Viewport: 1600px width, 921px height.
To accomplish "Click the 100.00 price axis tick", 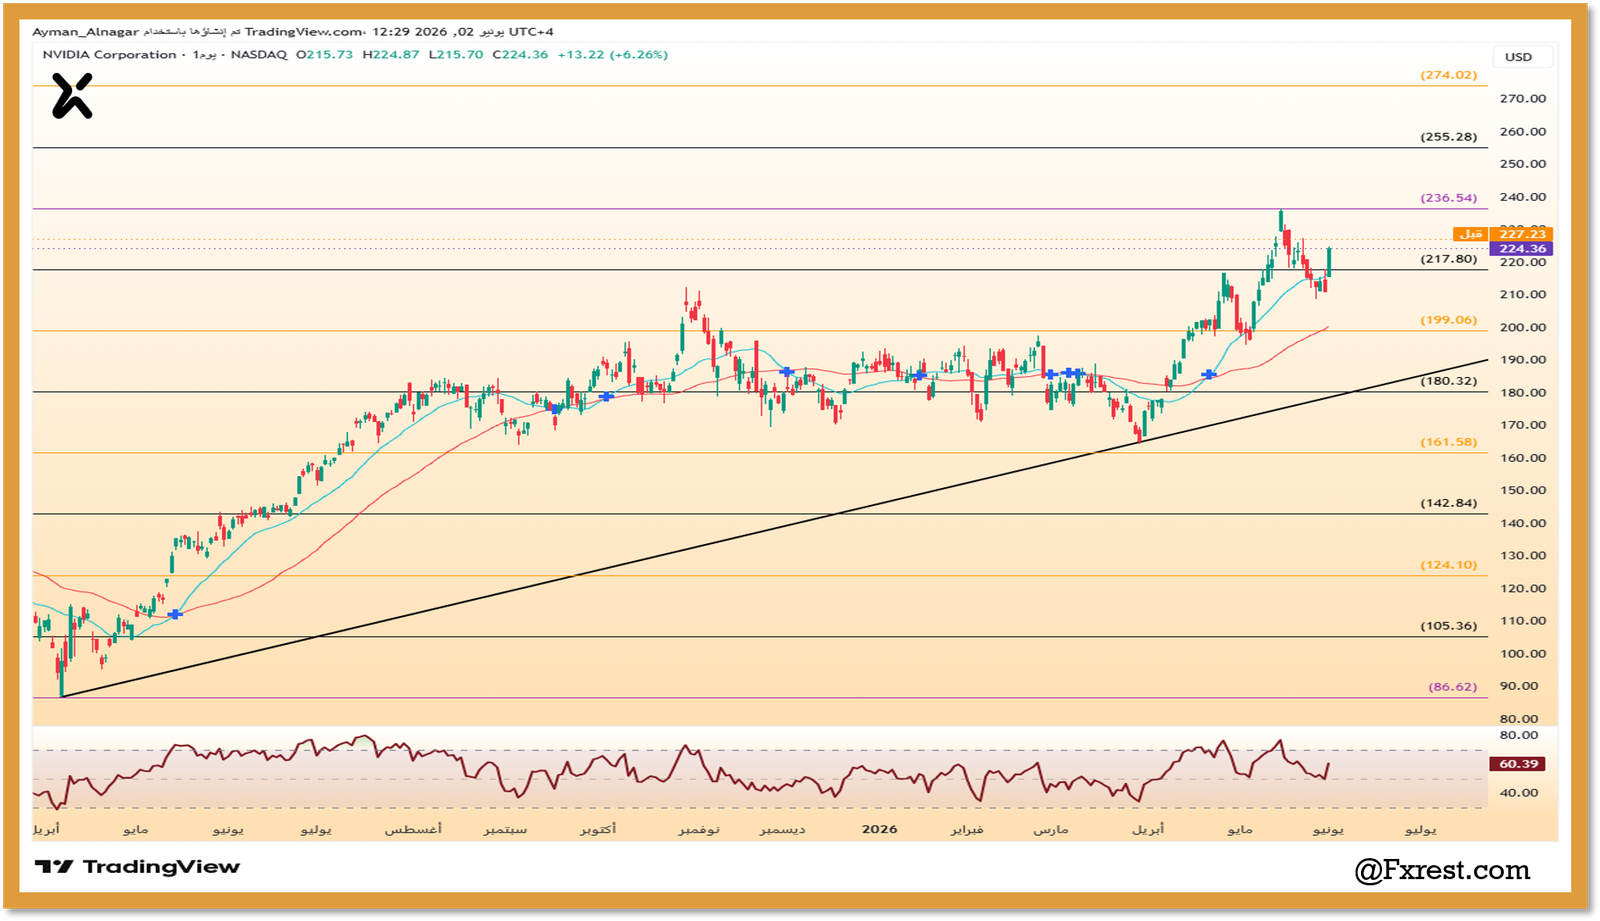I will tap(1523, 654).
